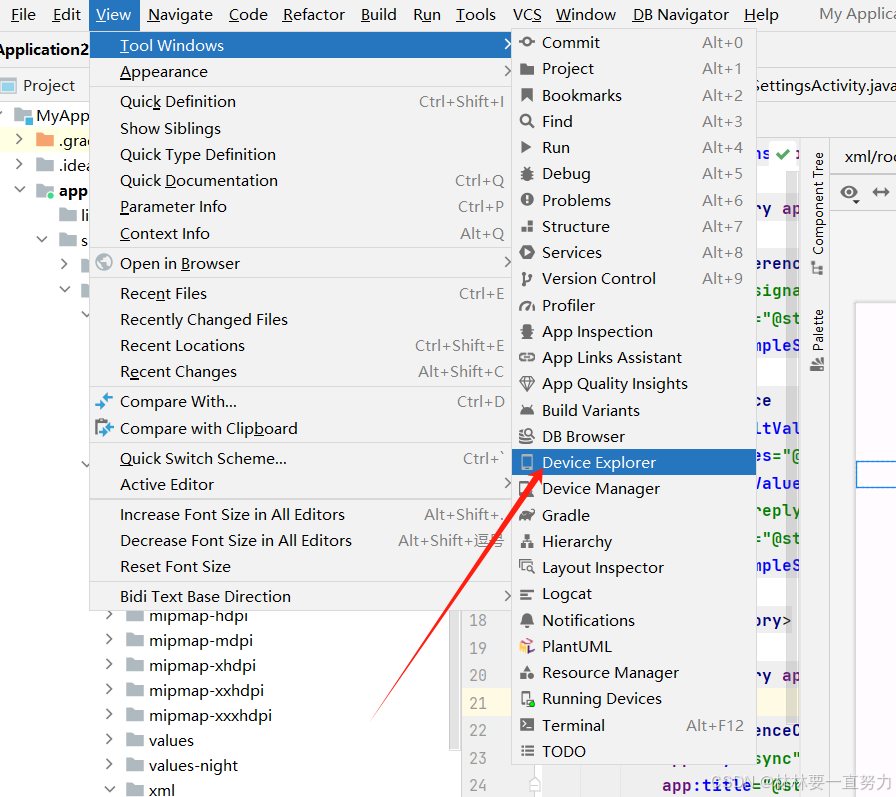Open the Palette side tab

[x=818, y=339]
